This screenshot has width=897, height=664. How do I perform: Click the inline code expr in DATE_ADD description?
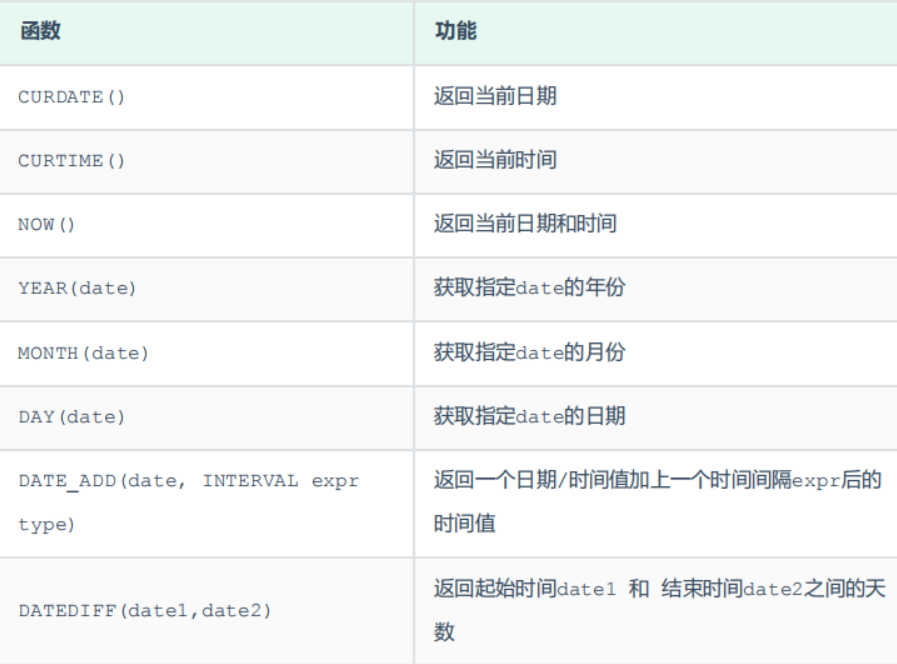(x=815, y=481)
